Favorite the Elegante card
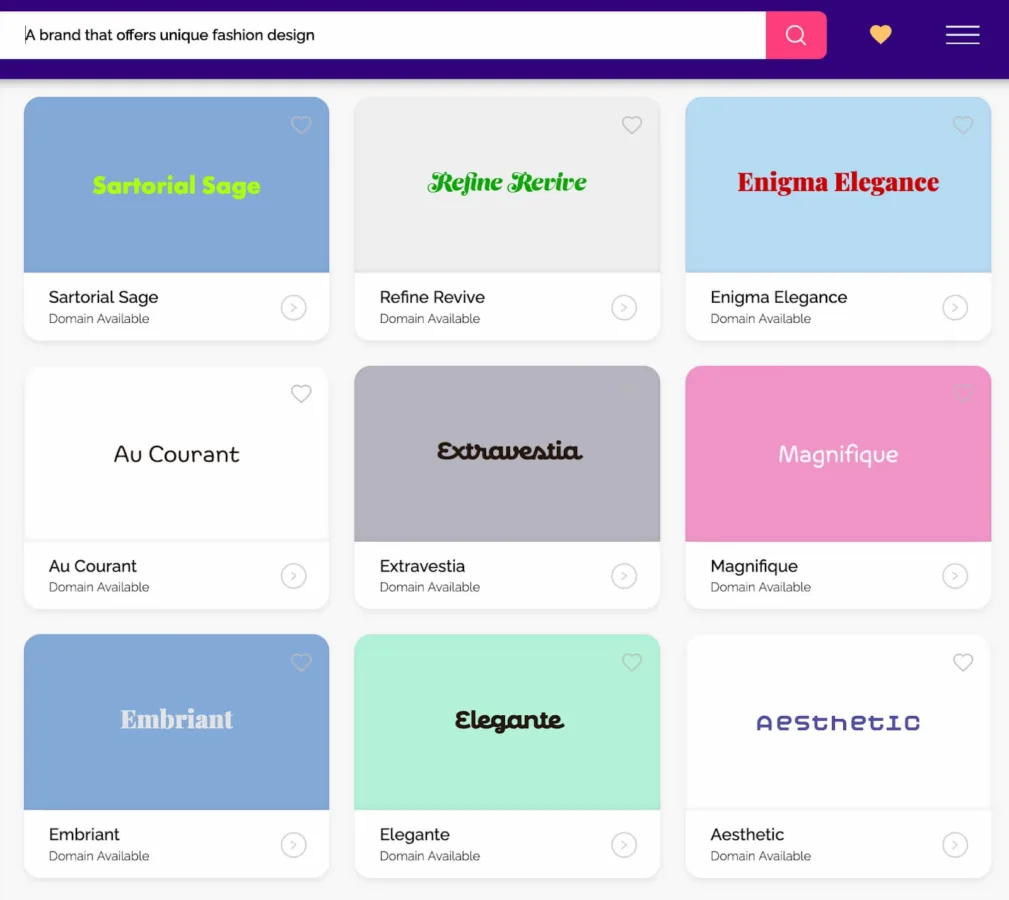The height and width of the screenshot is (900, 1009). point(632,661)
